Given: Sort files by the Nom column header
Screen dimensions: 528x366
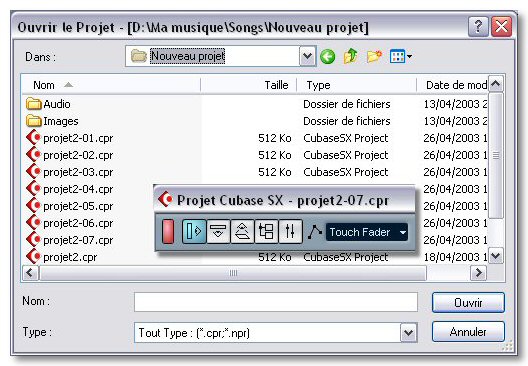Looking at the screenshot, I should click(111, 85).
